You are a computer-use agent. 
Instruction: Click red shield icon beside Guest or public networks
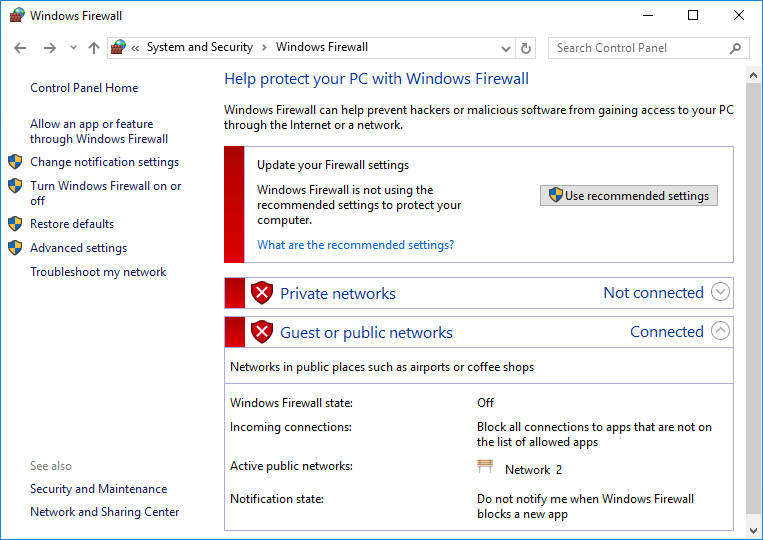[x=262, y=332]
